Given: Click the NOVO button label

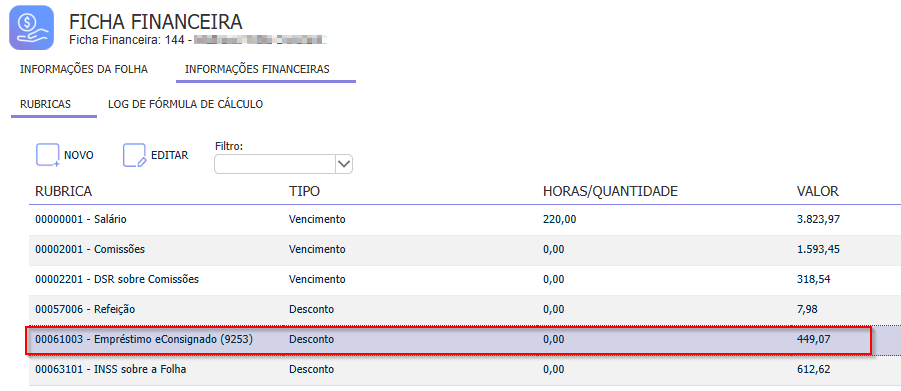Looking at the screenshot, I should (x=79, y=155).
